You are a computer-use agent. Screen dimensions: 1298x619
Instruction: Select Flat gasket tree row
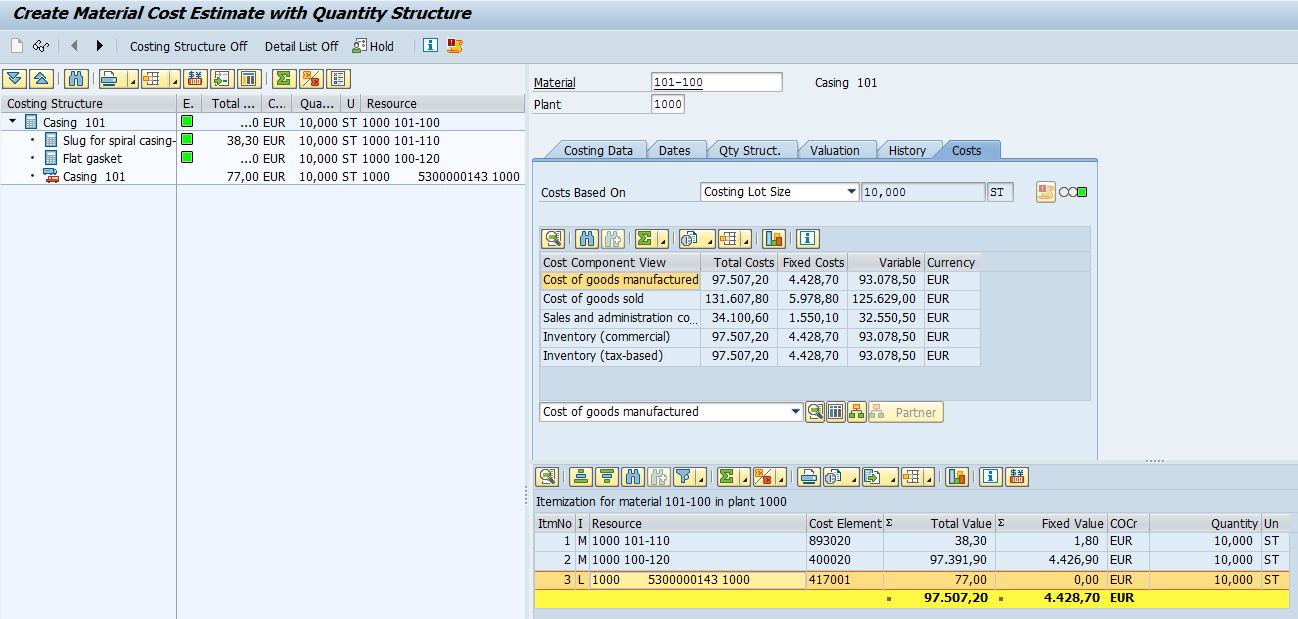click(x=92, y=158)
